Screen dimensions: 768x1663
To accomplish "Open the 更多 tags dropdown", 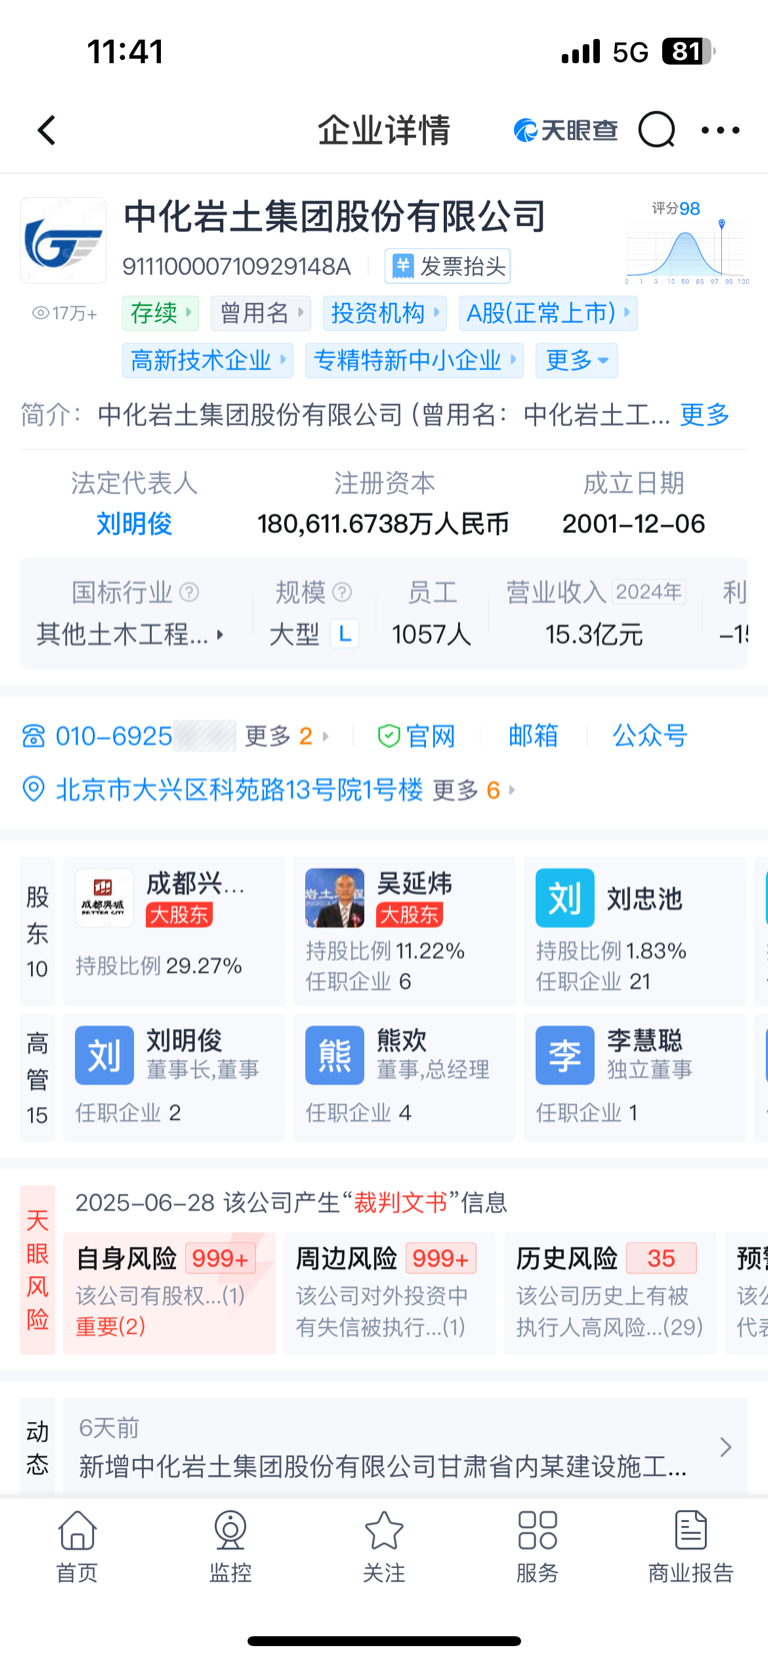I will click(x=577, y=360).
